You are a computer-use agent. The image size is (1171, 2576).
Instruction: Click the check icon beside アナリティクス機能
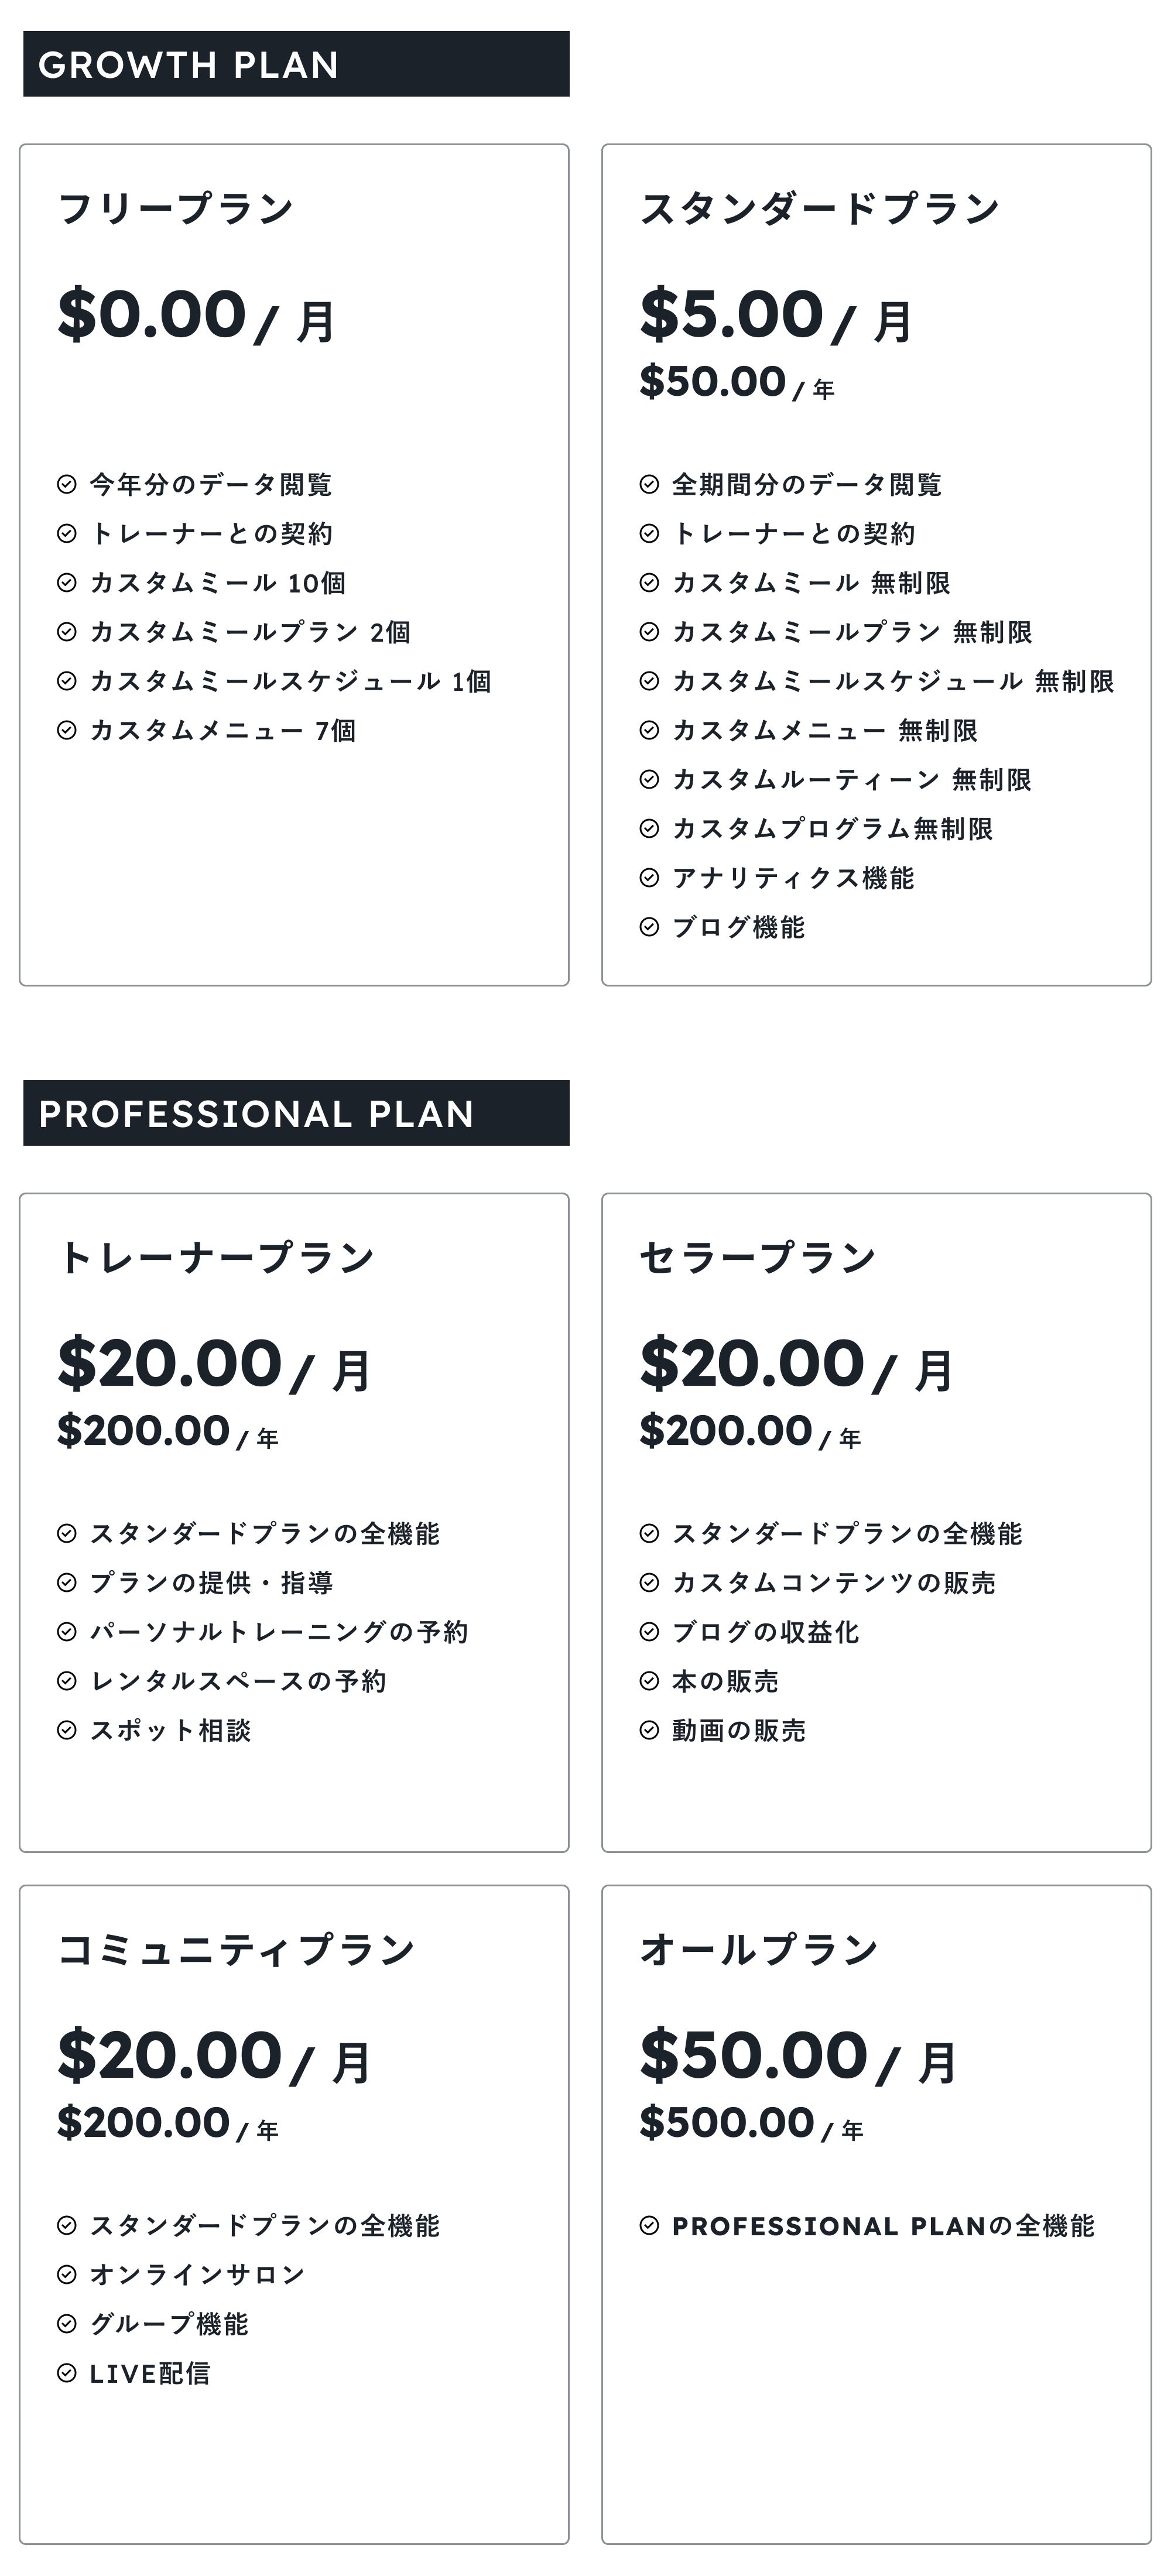[x=649, y=877]
